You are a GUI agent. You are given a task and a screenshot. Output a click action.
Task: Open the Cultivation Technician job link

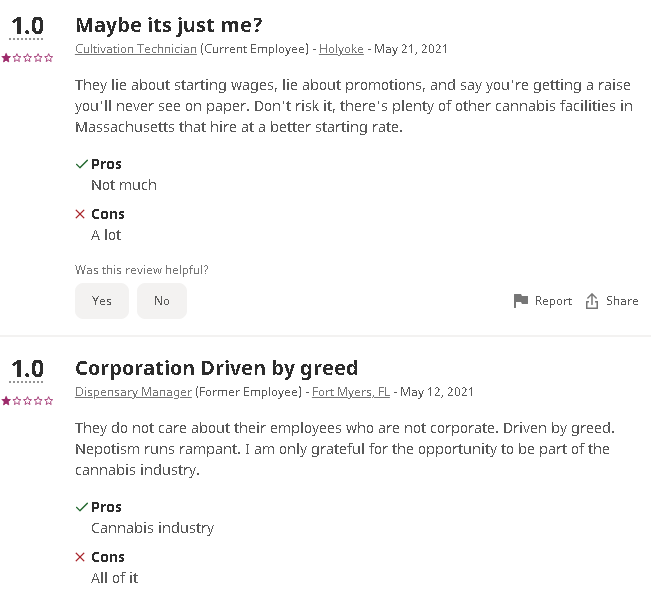[136, 49]
